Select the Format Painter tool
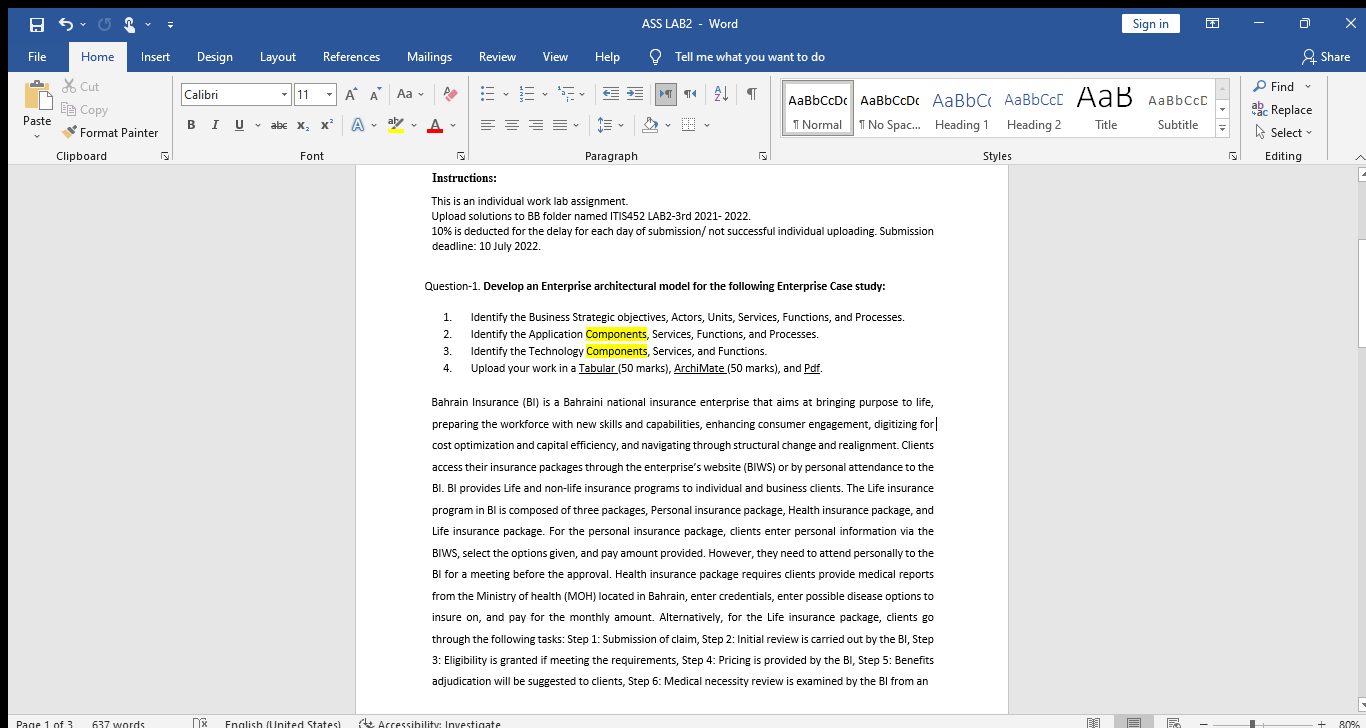Viewport: 1366px width, 728px height. tap(110, 132)
